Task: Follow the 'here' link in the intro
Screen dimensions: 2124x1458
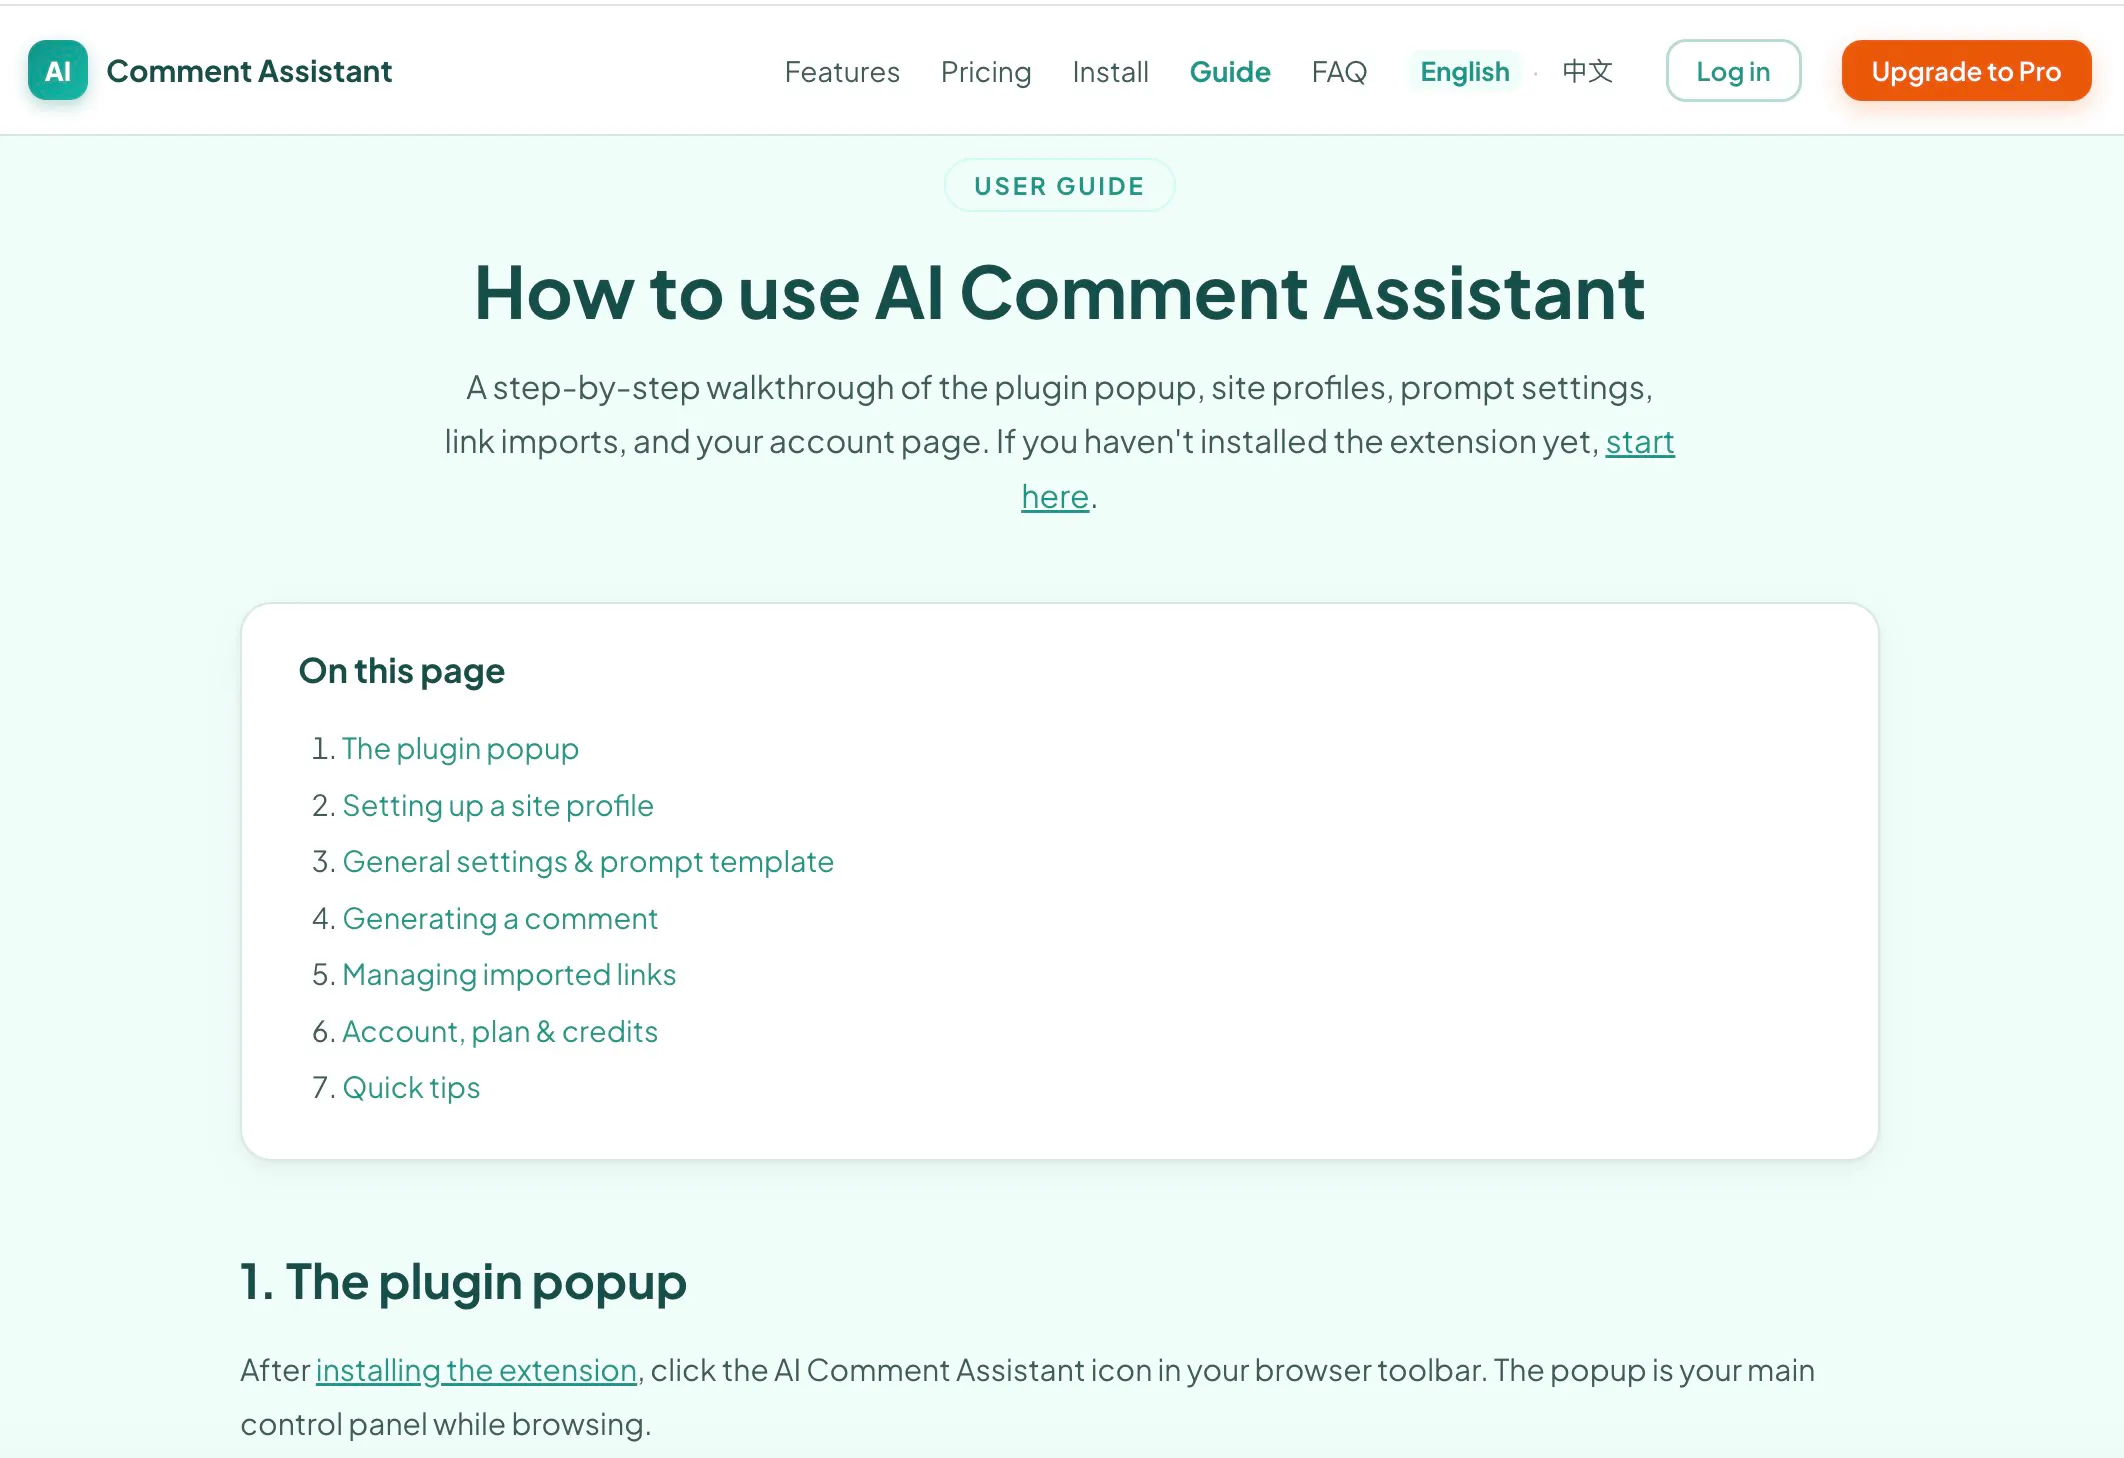Action: pyautogui.click(x=1055, y=496)
